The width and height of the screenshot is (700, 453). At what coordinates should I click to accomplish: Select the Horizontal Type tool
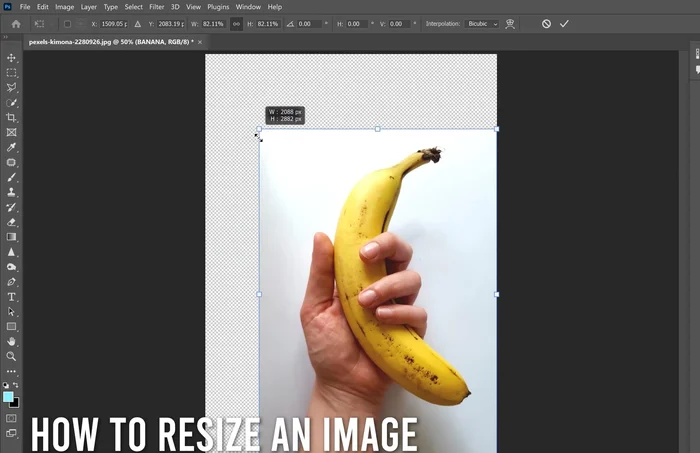(12, 297)
